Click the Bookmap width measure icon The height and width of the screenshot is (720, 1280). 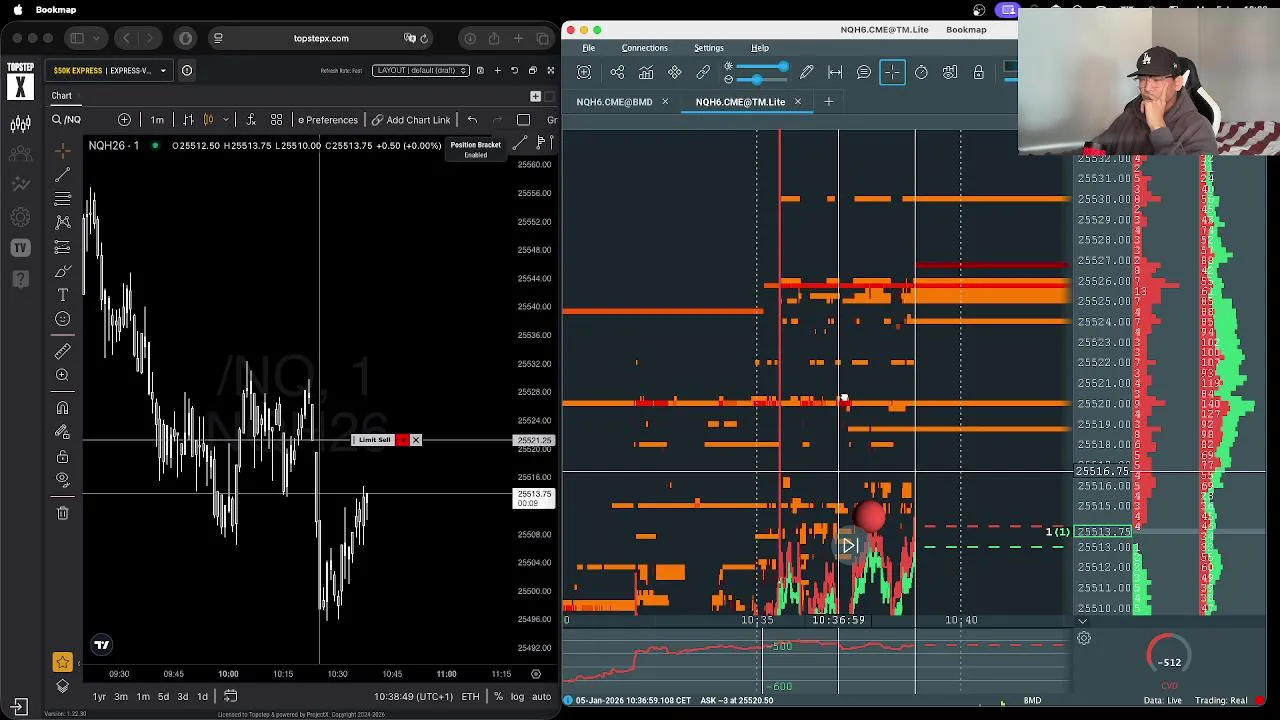835,72
